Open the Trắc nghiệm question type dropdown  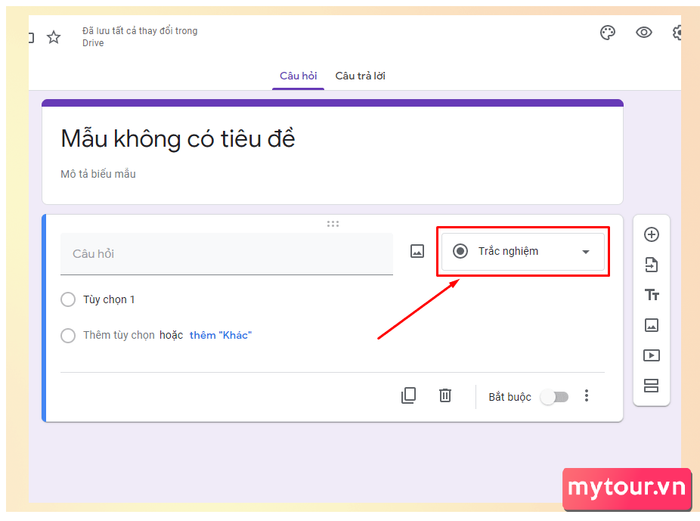click(523, 251)
